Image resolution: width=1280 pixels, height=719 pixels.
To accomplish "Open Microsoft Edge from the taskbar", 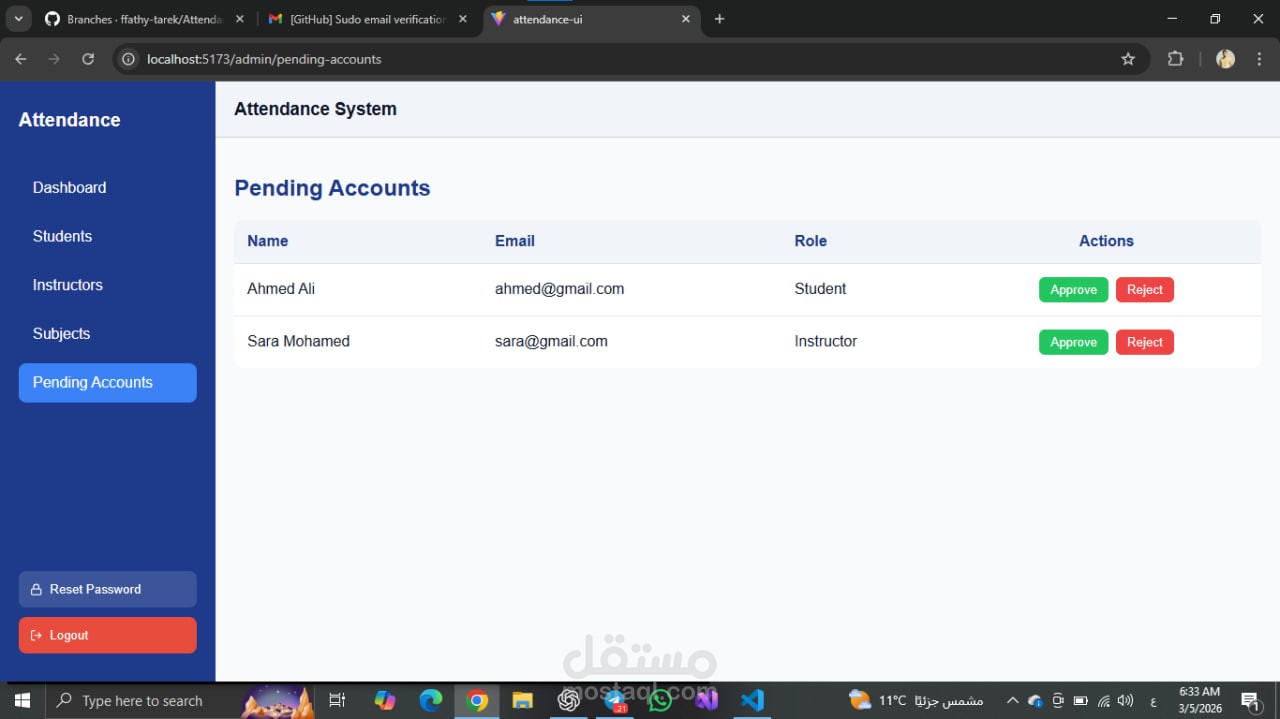I will click(431, 701).
